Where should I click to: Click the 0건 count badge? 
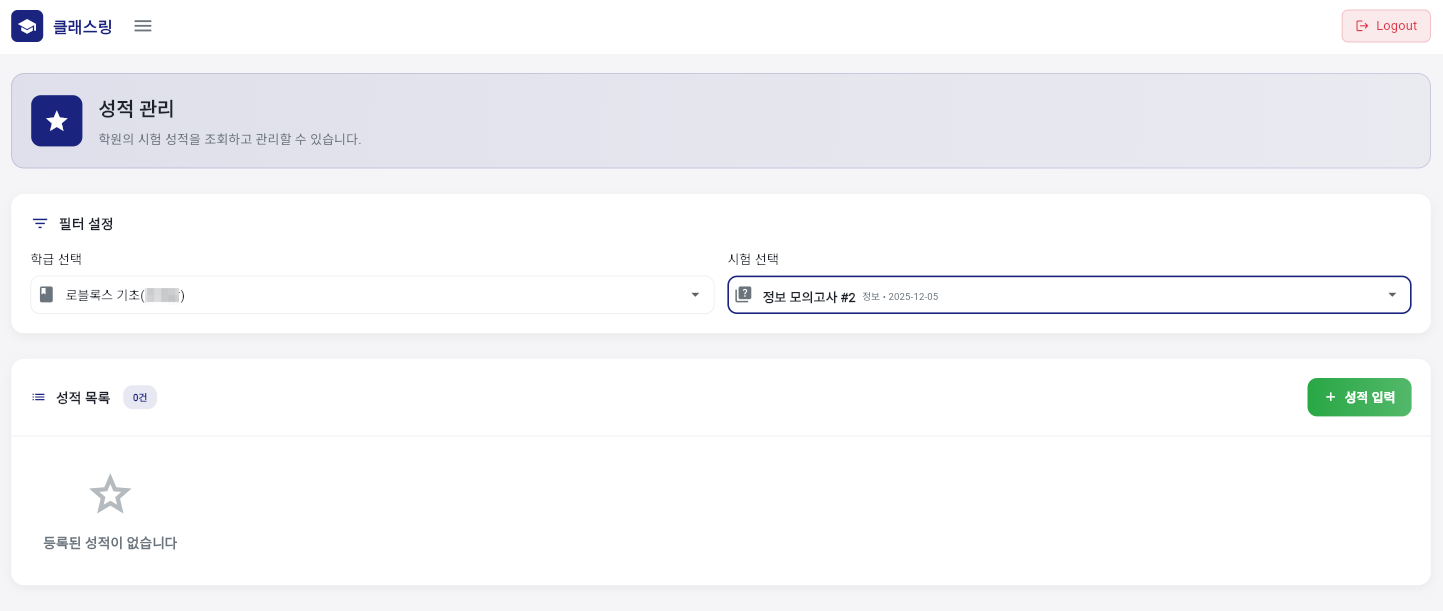[140, 397]
